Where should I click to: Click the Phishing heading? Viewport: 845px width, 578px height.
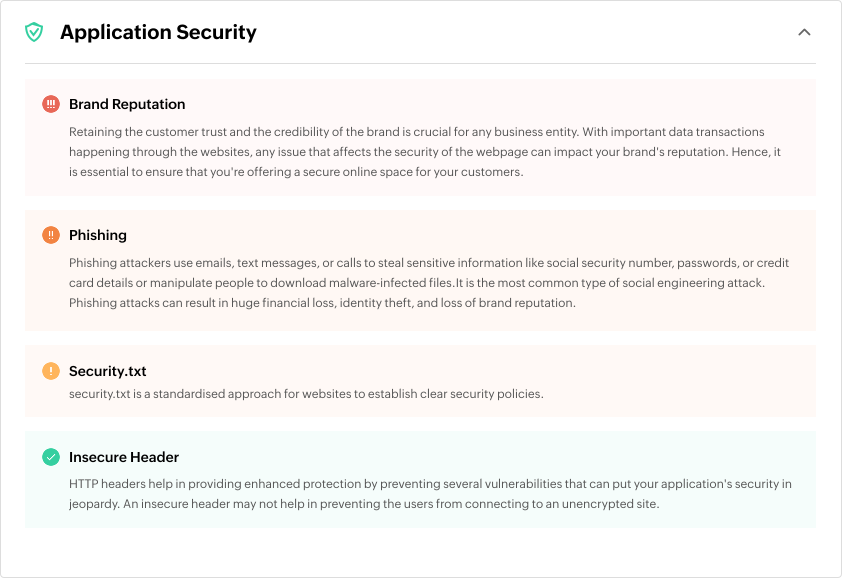[x=98, y=234]
